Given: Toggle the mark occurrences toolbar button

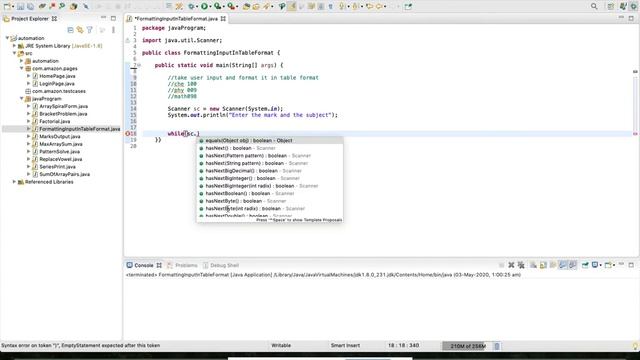Looking at the screenshot, I should tap(291, 6).
